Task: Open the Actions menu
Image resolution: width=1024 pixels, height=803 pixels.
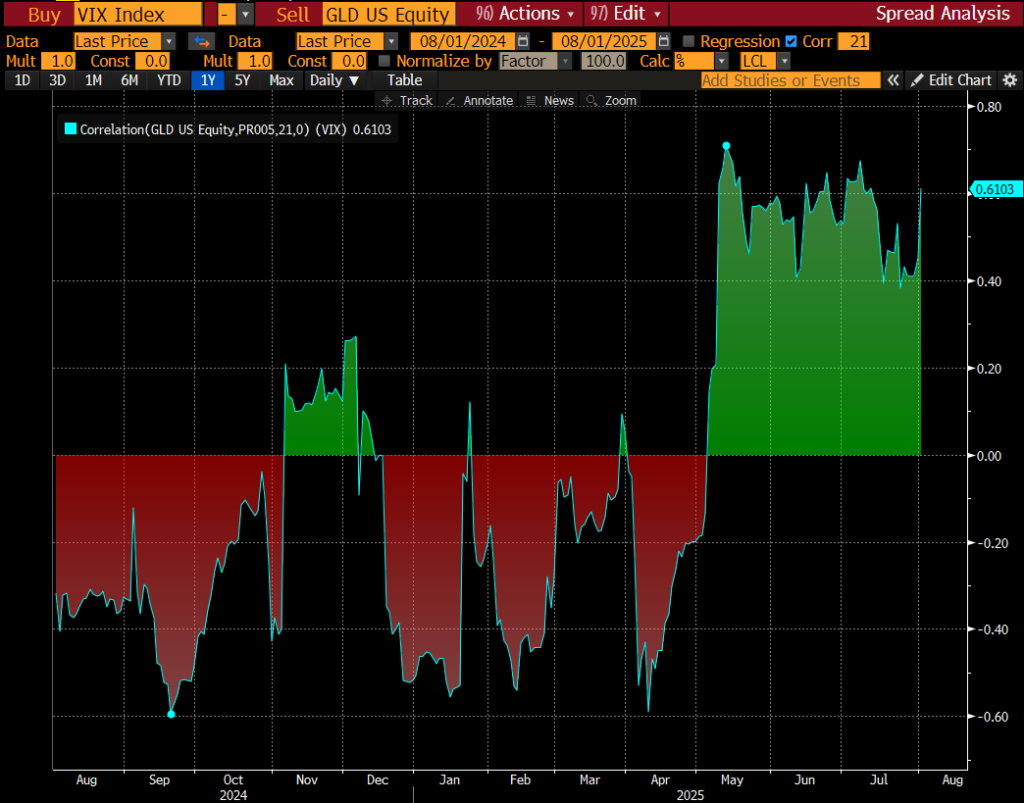Action: point(528,13)
